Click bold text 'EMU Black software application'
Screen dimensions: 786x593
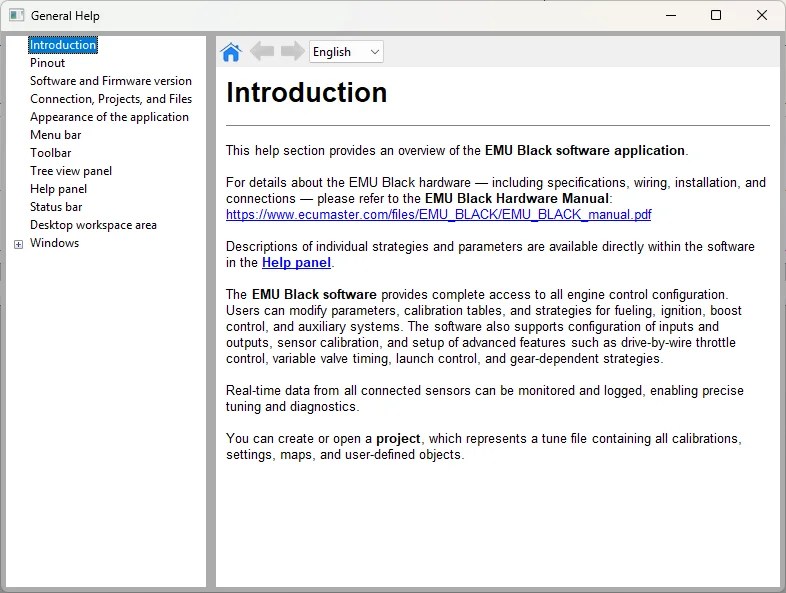point(584,150)
